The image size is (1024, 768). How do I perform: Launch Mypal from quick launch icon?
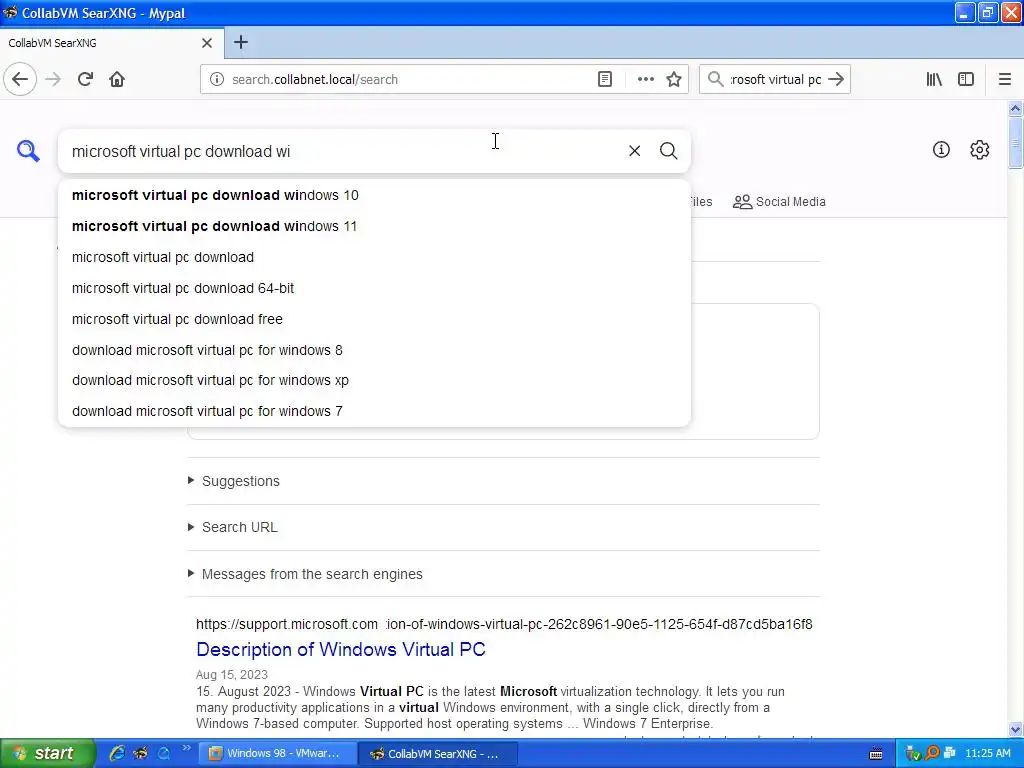(x=140, y=754)
